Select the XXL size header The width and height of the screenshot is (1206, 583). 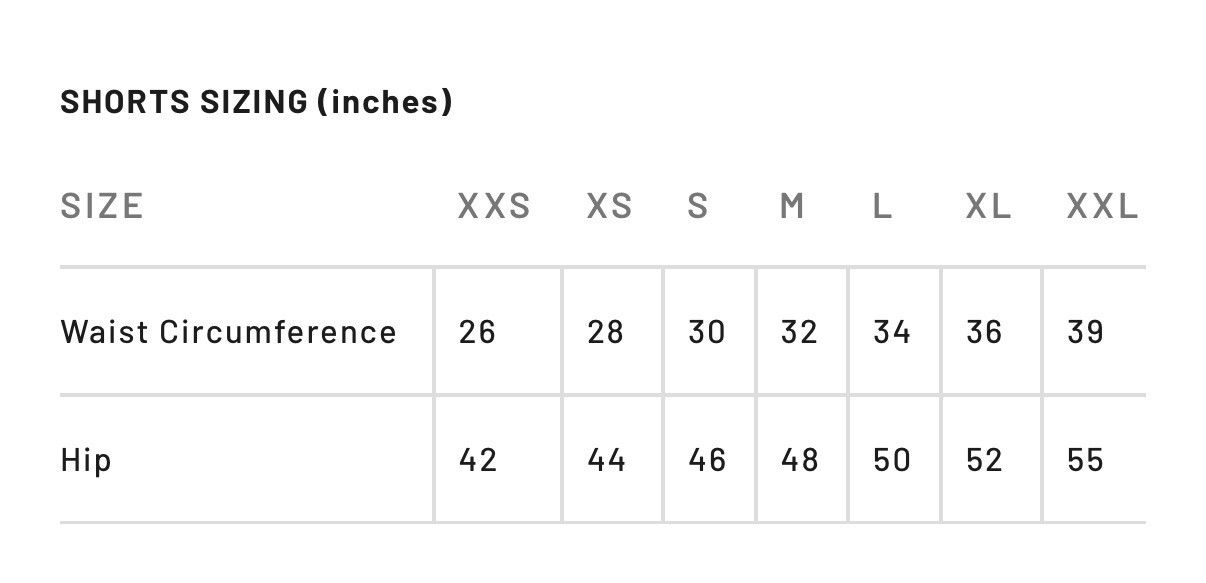pos(1102,206)
